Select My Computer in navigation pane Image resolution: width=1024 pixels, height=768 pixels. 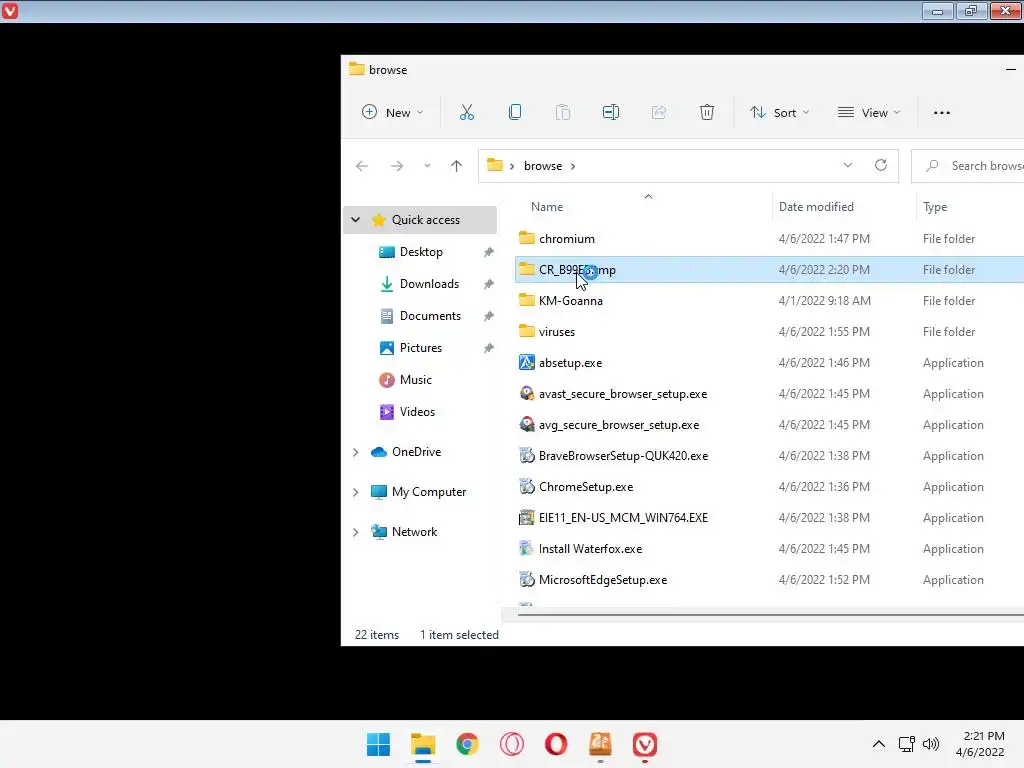tap(428, 491)
